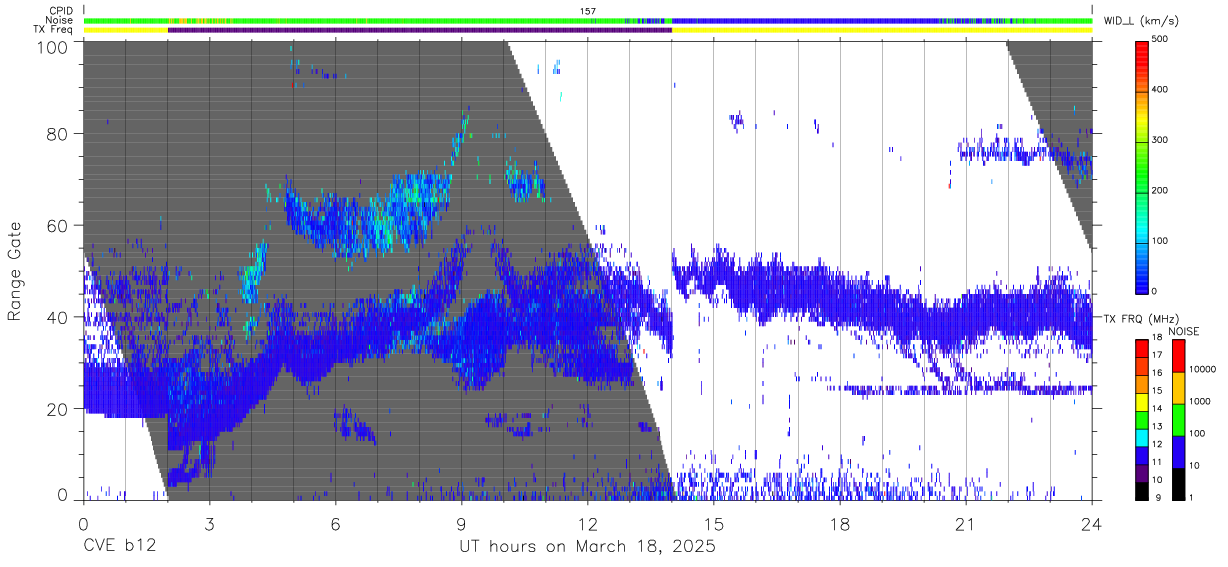Click the CPID label above the plot
This screenshot has width=1228, height=567.
pos(60,11)
